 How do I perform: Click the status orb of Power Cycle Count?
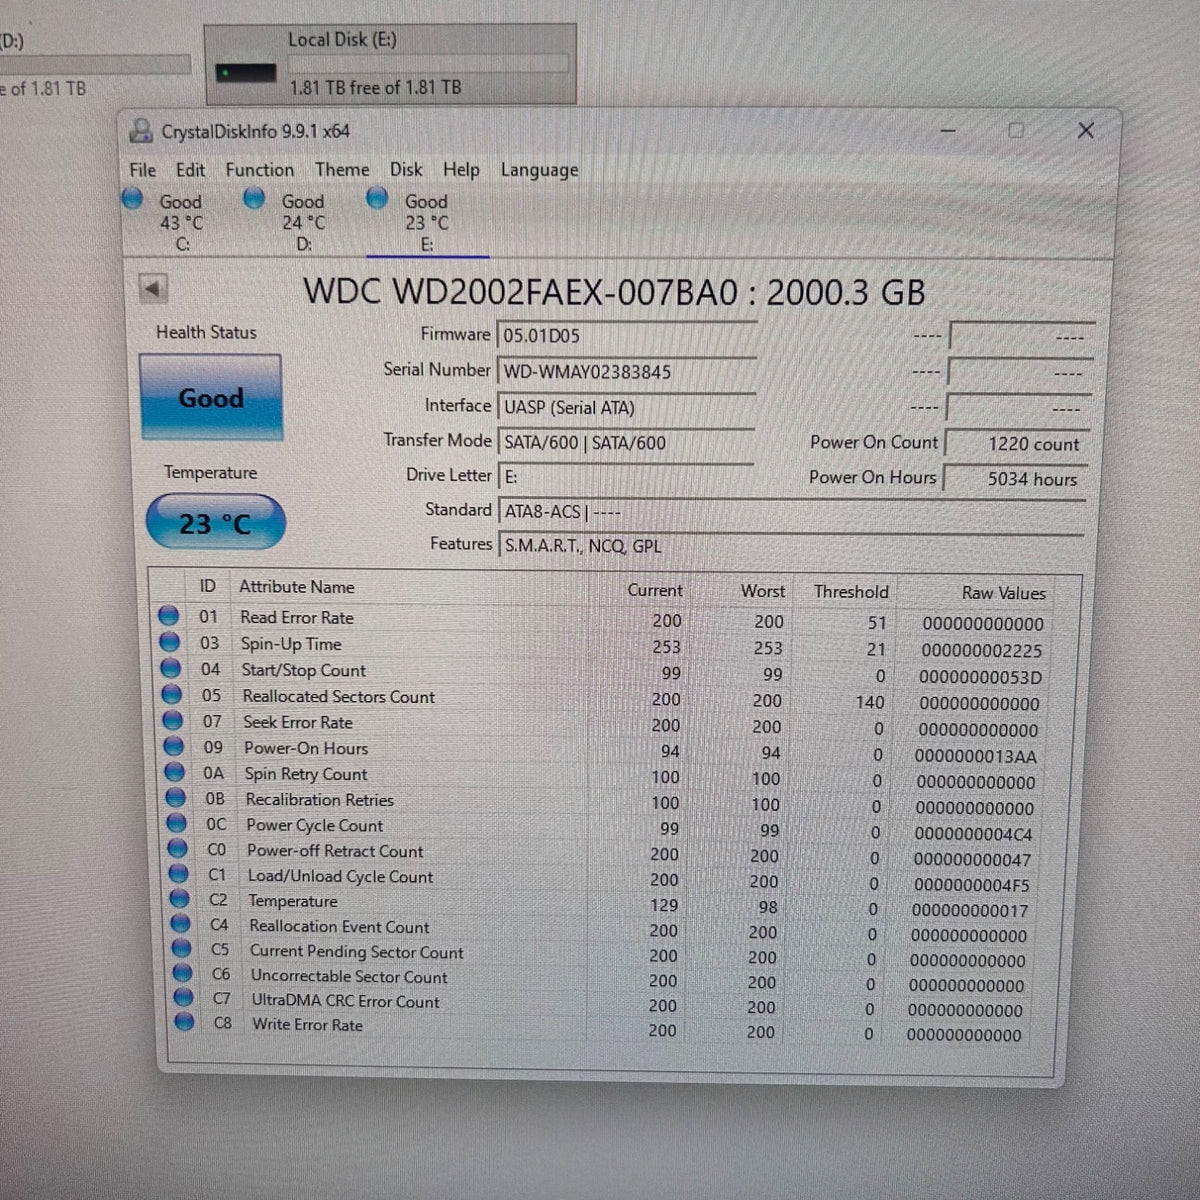pyautogui.click(x=177, y=823)
